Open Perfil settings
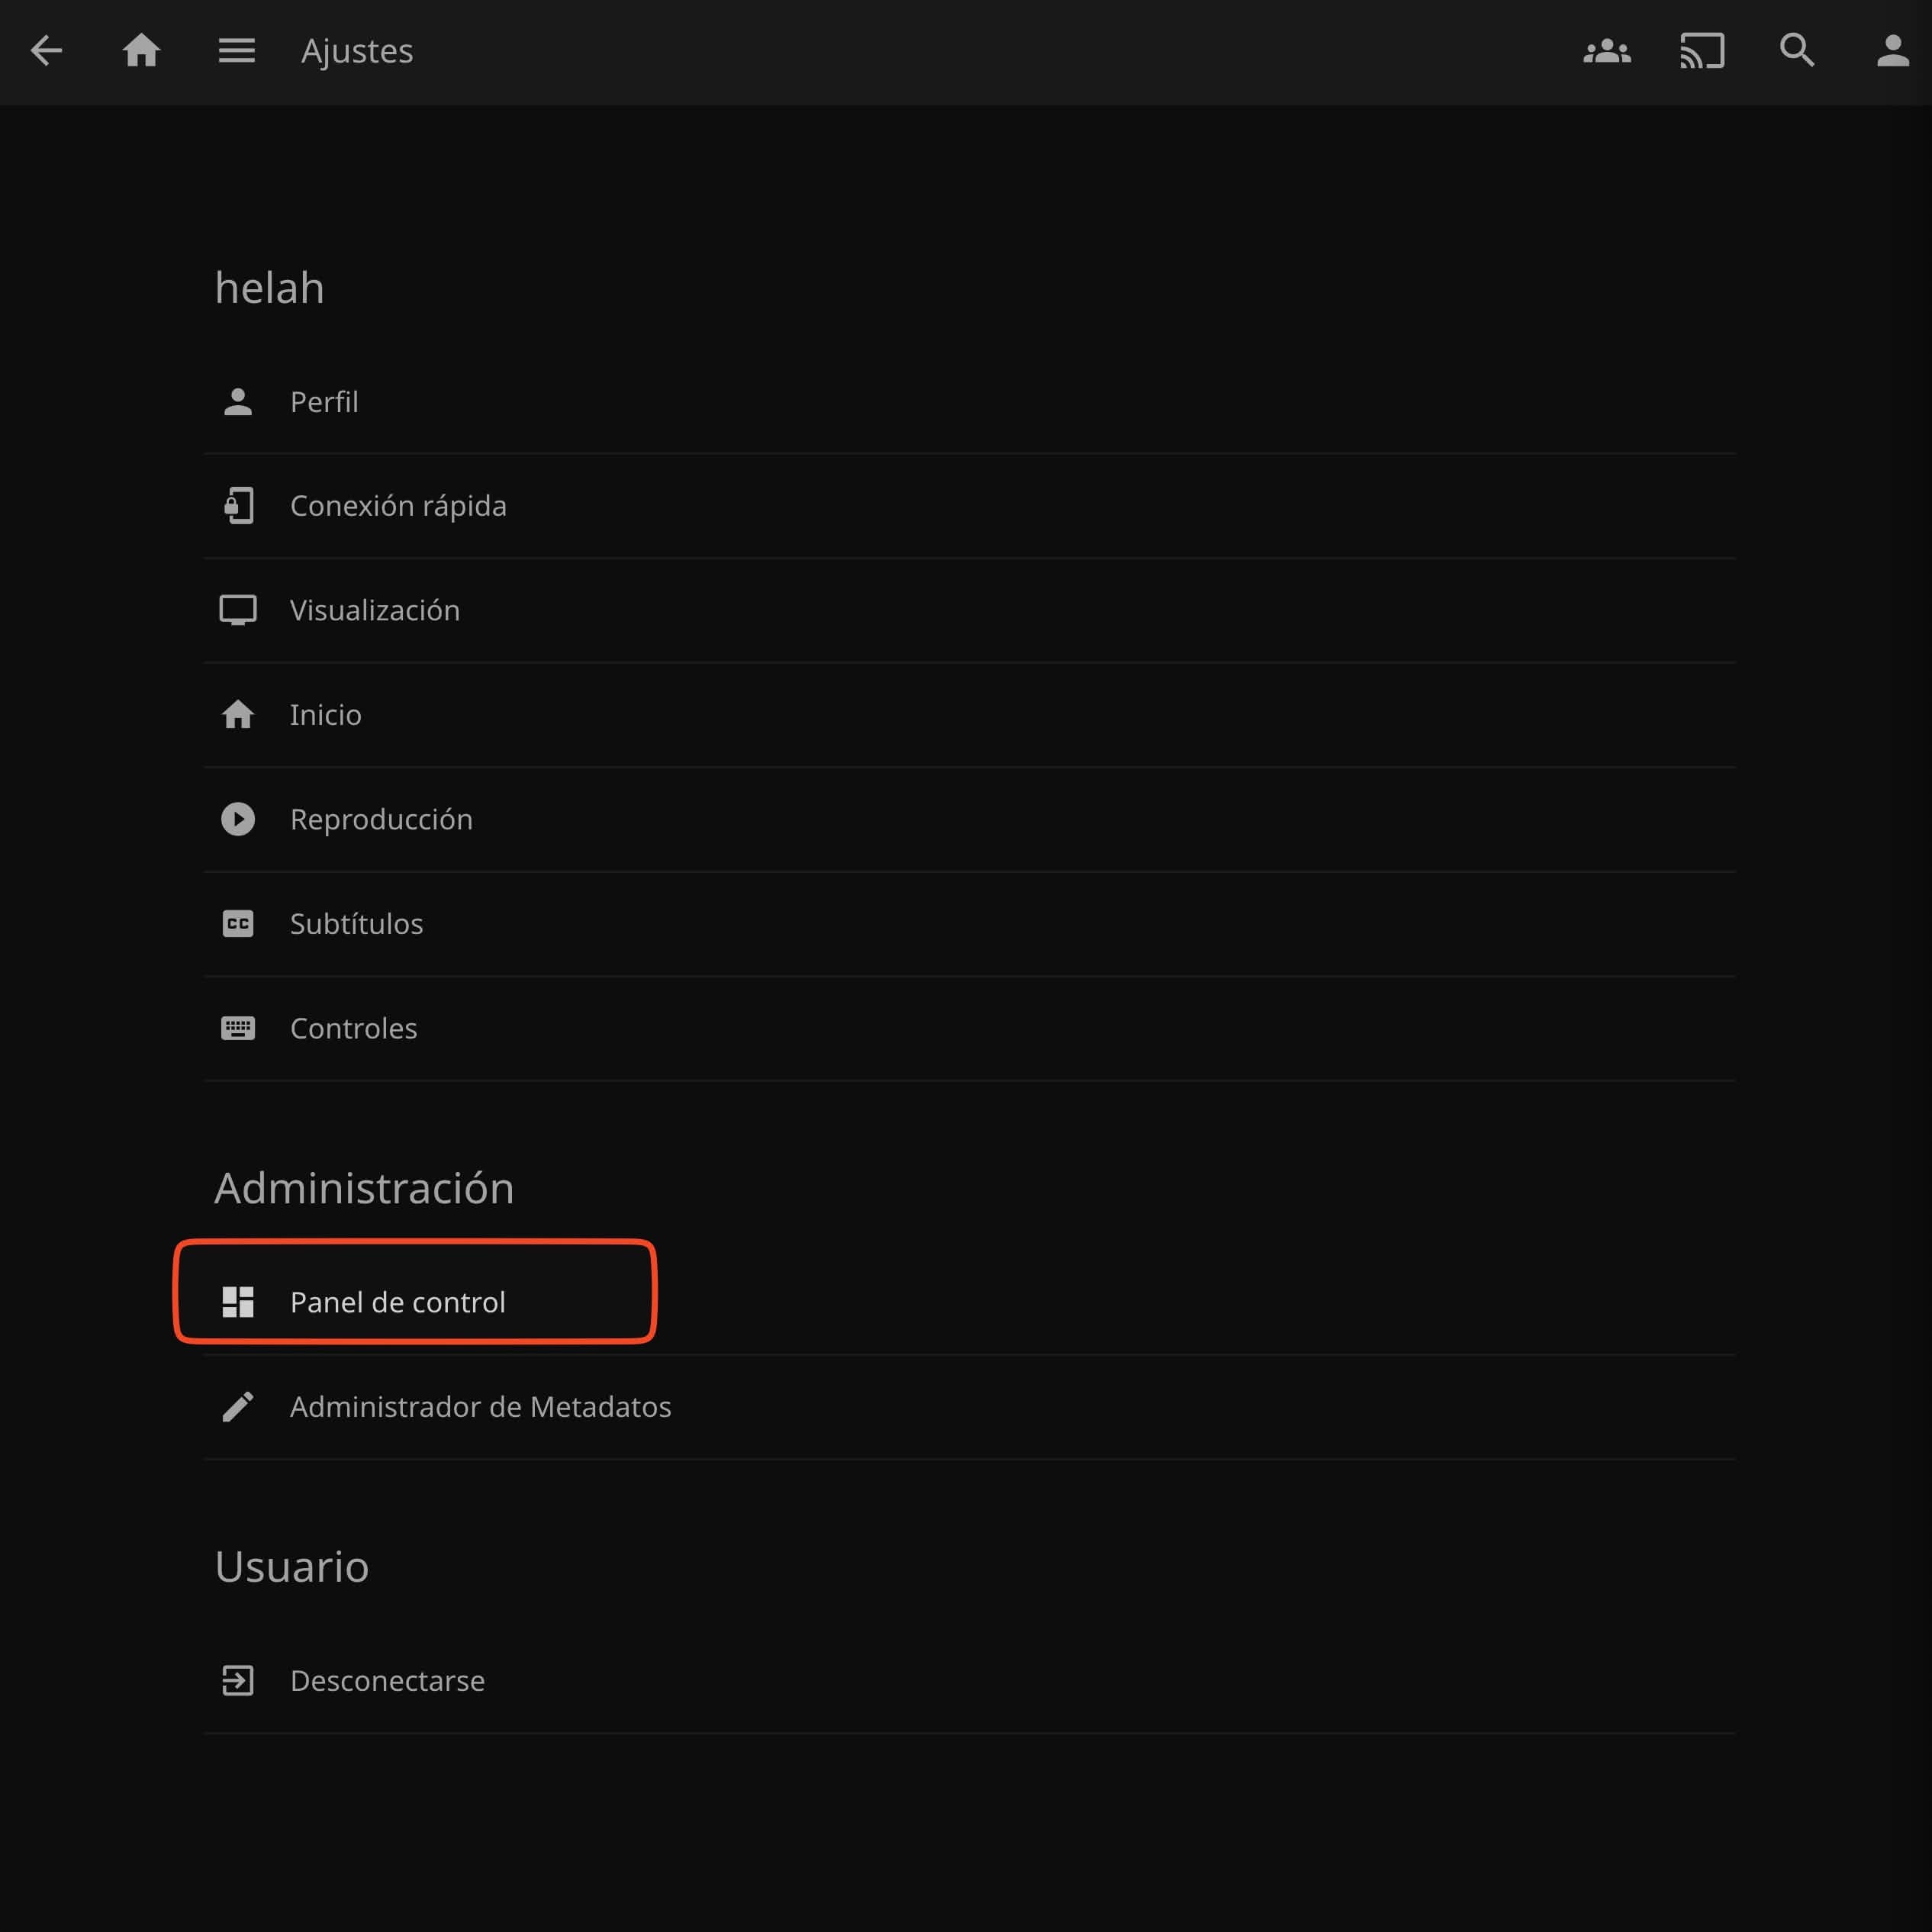Viewport: 1932px width, 1932px height. 324,402
